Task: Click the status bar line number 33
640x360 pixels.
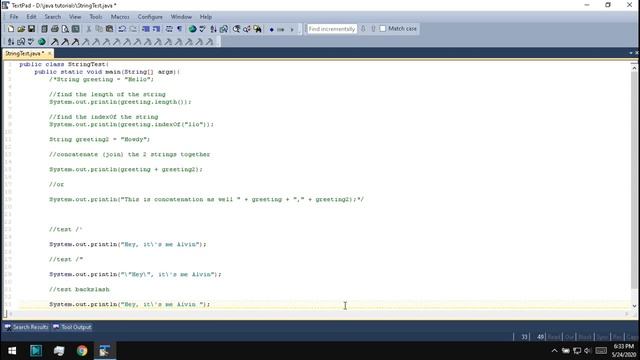Action: click(x=524, y=337)
